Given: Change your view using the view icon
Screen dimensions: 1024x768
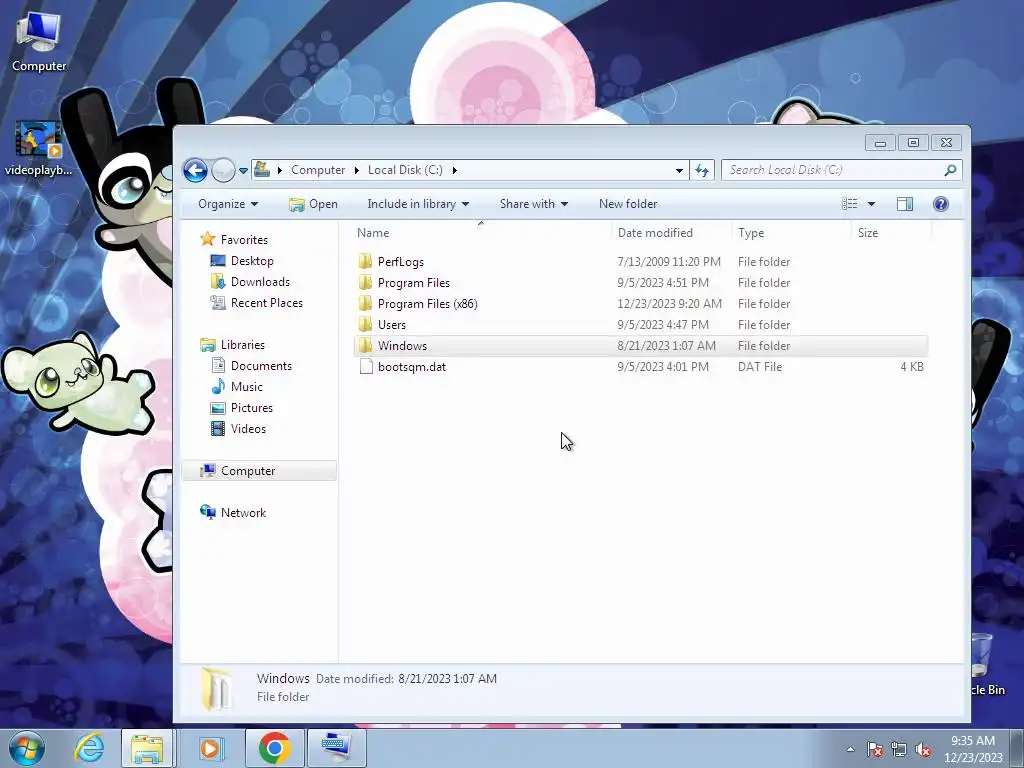Looking at the screenshot, I should 850,204.
